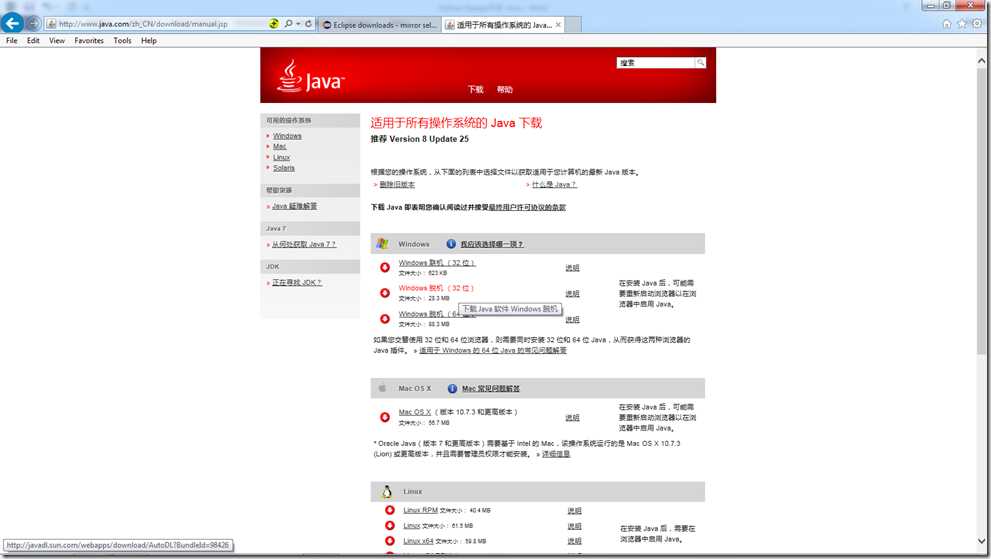
Task: Open the Favorites menu
Action: (x=88, y=40)
